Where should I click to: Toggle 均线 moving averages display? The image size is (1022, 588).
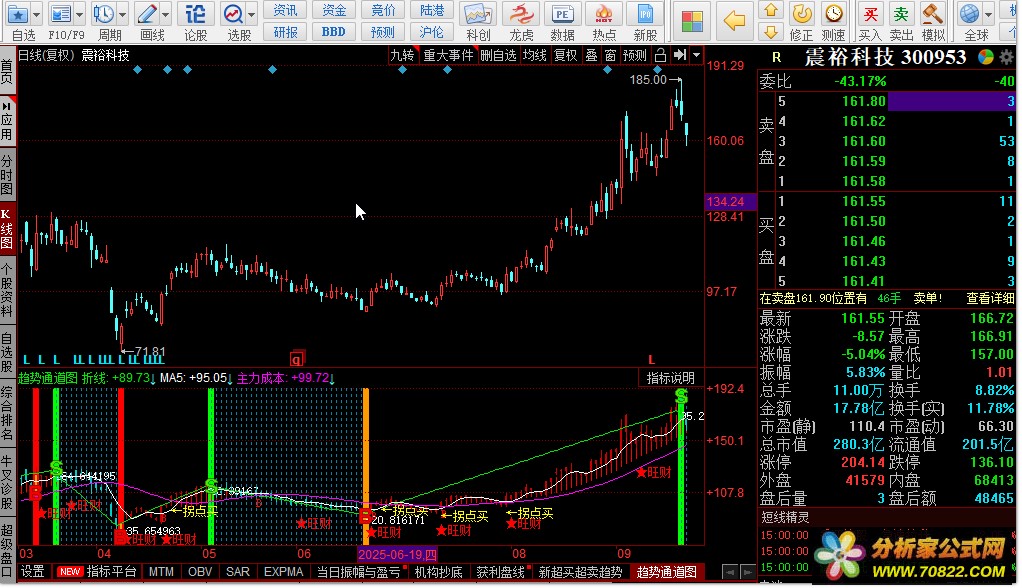535,55
